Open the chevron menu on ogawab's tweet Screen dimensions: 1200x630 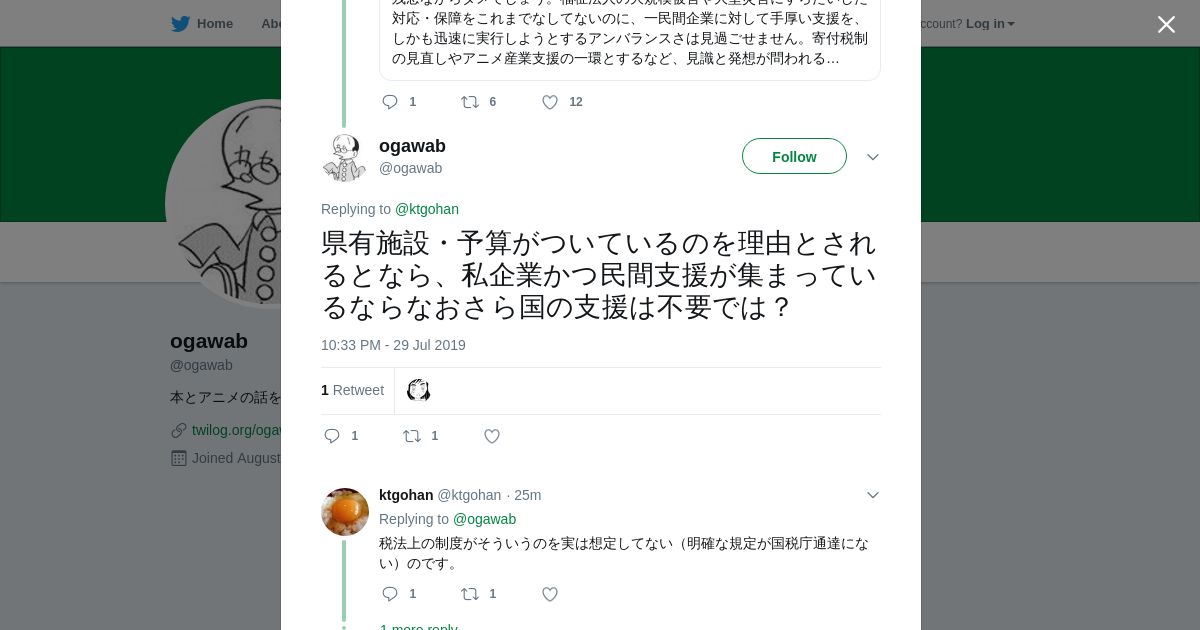click(x=872, y=157)
